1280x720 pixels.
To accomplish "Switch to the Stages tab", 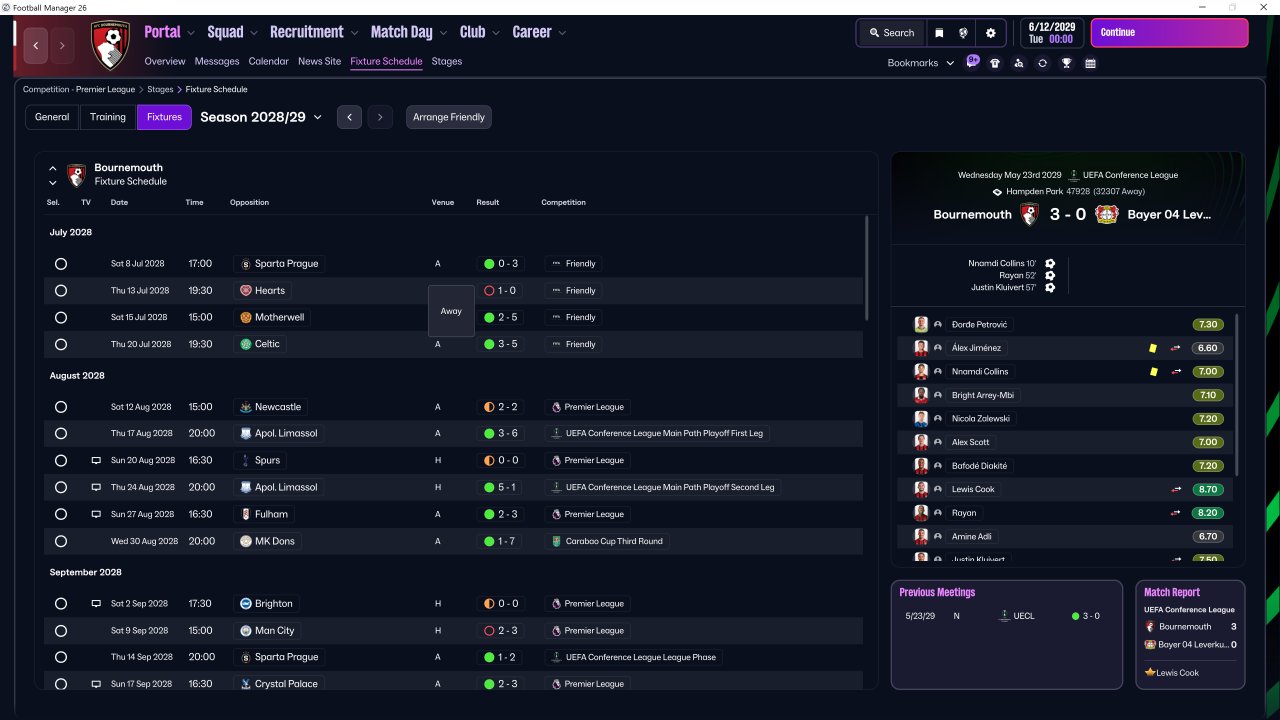I will click(x=446, y=61).
